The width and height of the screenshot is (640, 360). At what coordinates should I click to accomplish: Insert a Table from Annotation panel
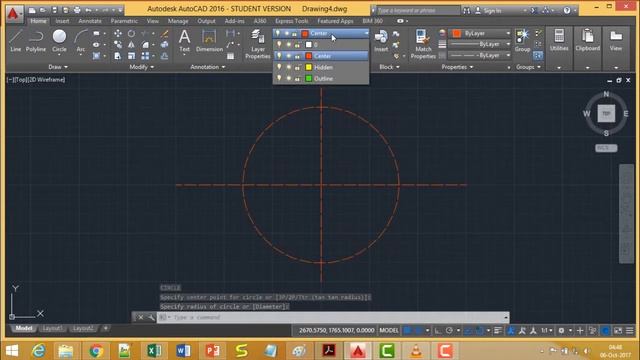pos(231,56)
